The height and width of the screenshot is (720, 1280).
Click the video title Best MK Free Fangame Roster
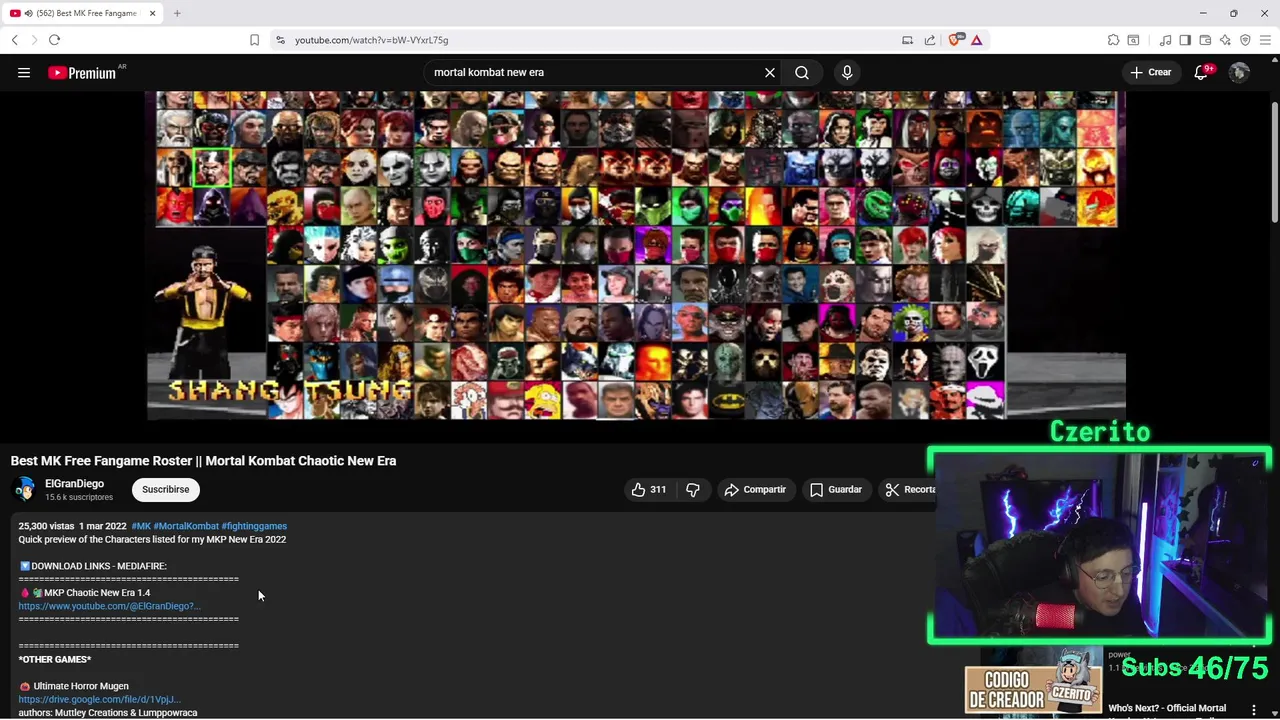point(203,461)
